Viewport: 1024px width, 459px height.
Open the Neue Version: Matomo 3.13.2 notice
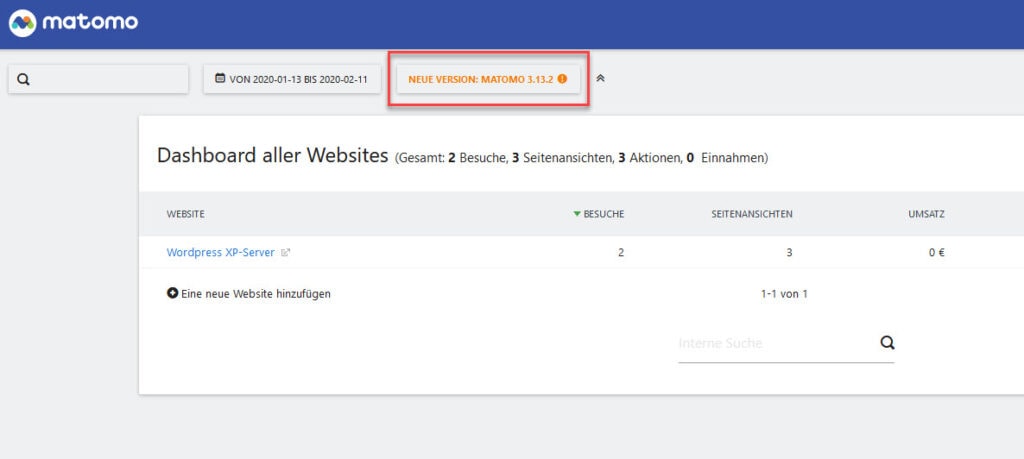point(488,79)
